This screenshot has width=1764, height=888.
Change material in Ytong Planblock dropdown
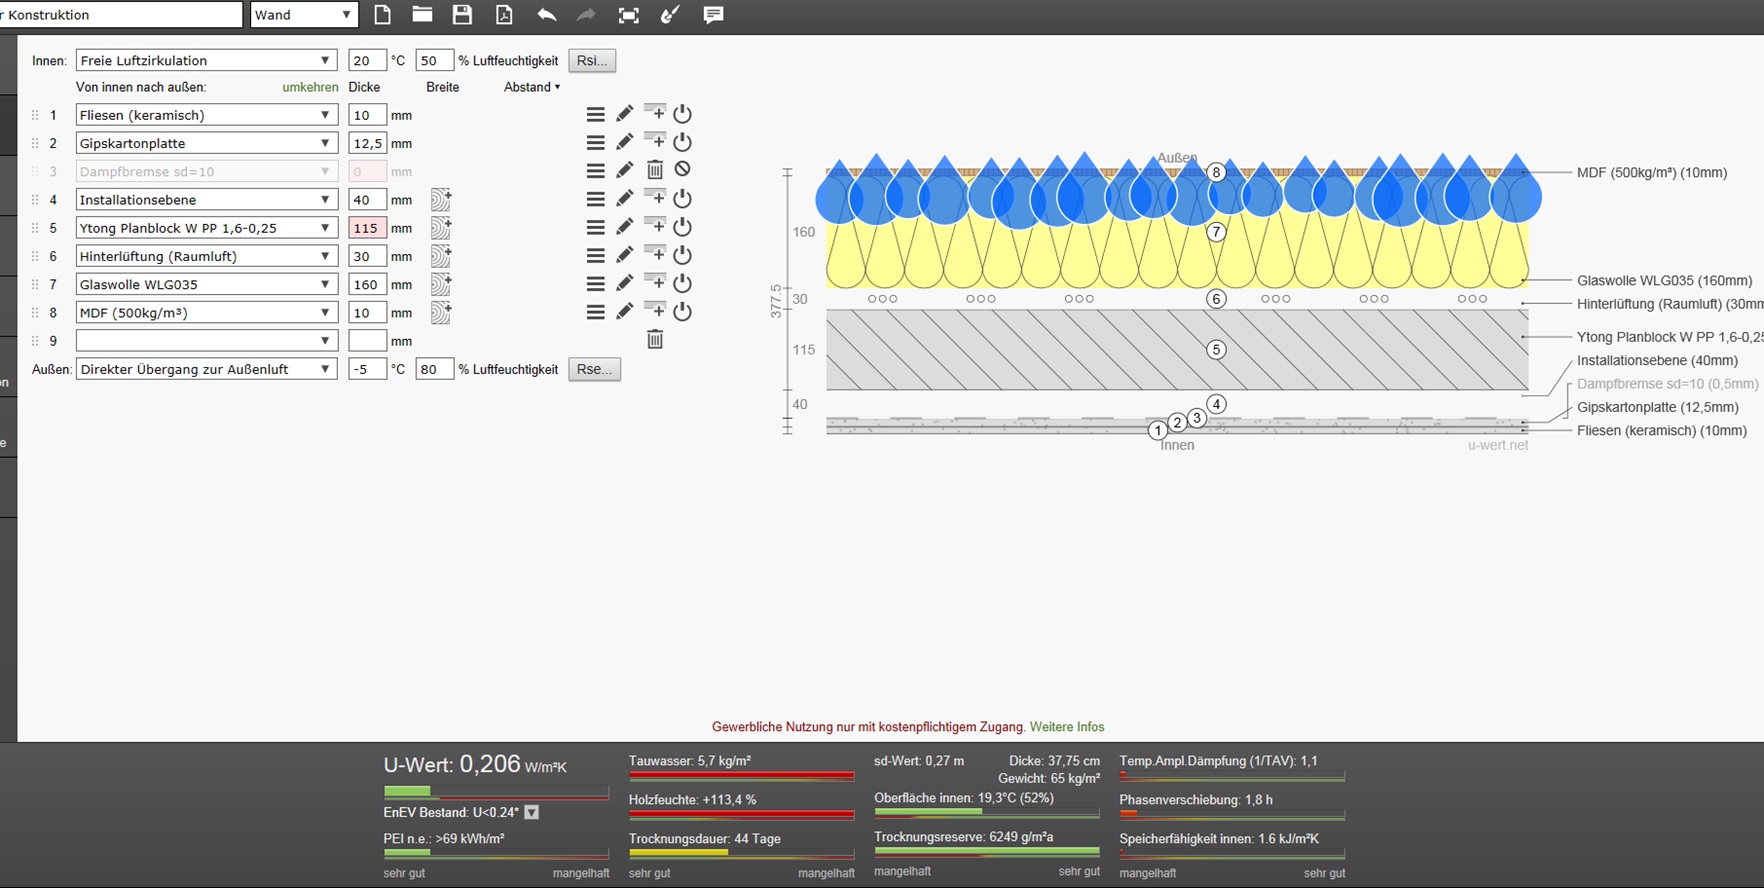[206, 228]
